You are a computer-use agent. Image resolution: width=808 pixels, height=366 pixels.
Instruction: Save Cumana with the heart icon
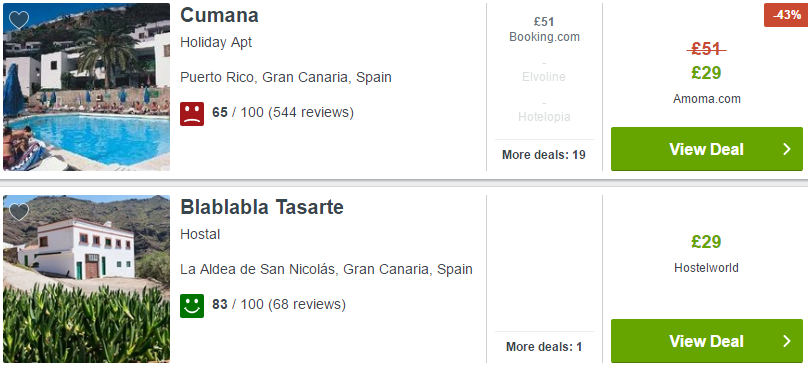click(19, 20)
